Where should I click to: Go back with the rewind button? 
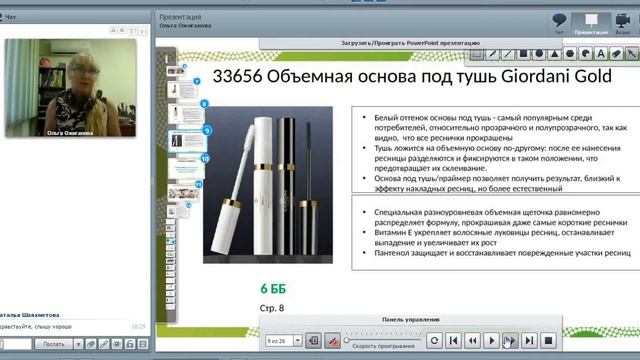tap(472, 340)
